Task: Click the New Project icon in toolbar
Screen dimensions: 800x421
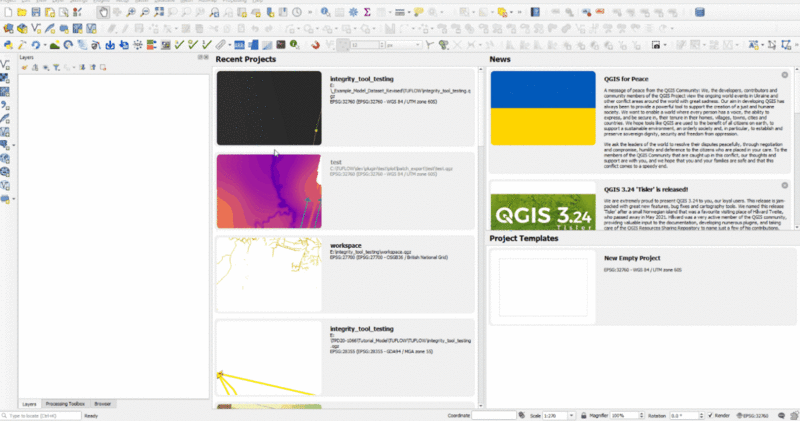Action: (x=8, y=13)
